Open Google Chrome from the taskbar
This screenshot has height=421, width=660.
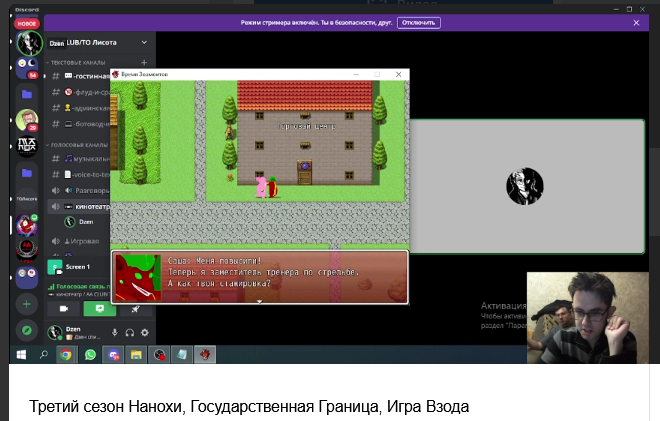click(x=66, y=355)
